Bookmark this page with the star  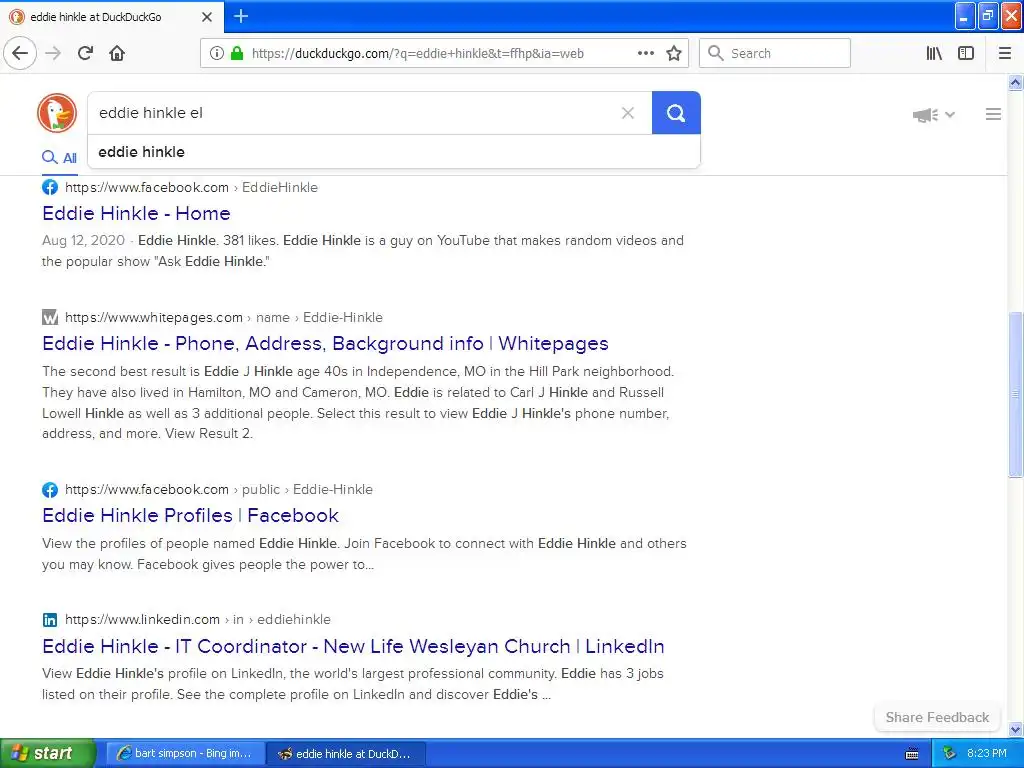[674, 53]
